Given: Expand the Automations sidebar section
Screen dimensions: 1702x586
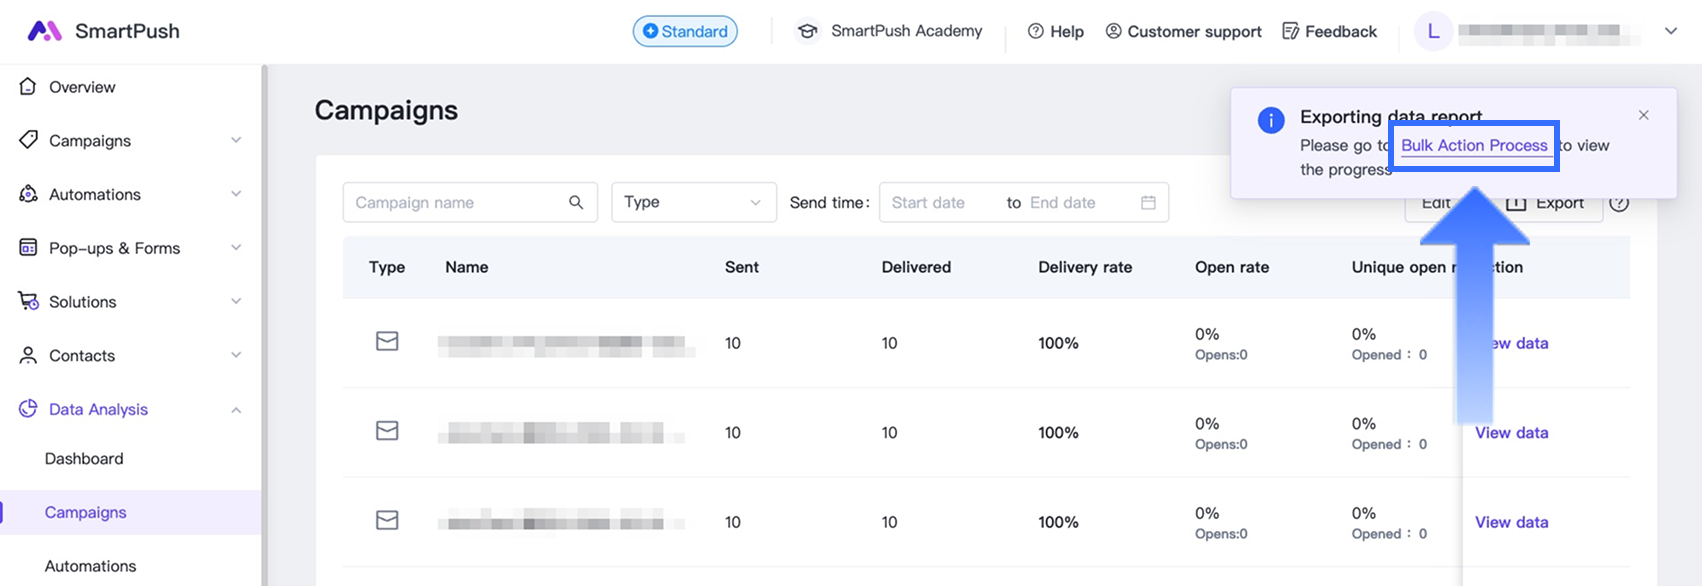Looking at the screenshot, I should 236,194.
